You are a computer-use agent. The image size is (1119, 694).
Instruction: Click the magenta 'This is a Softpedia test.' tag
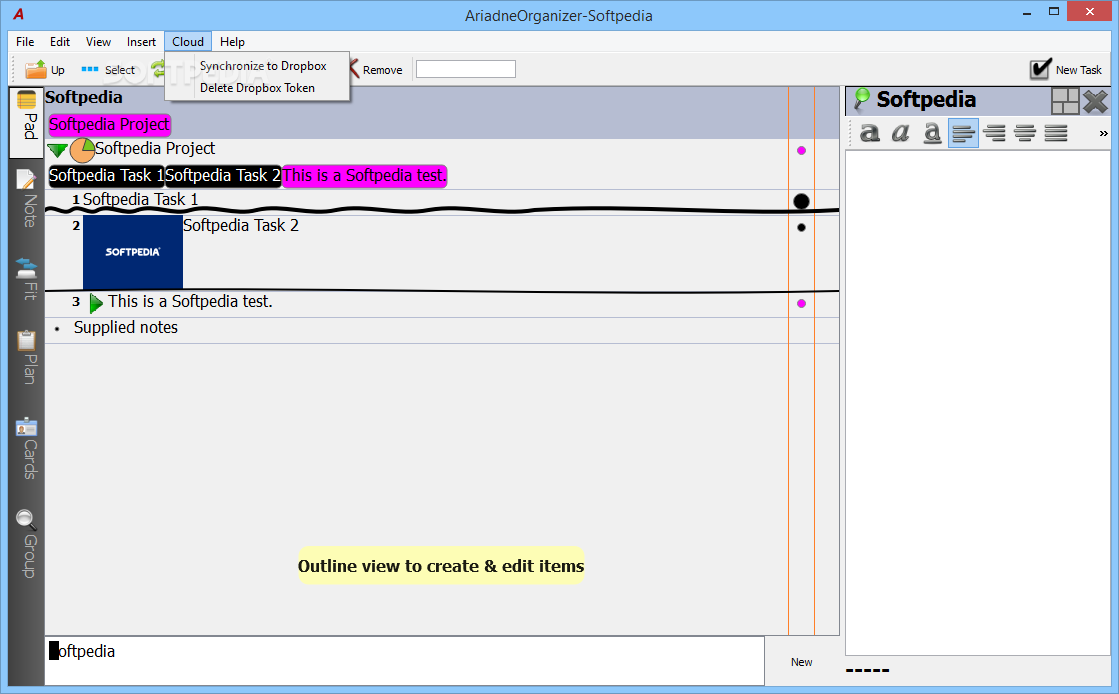(x=364, y=176)
